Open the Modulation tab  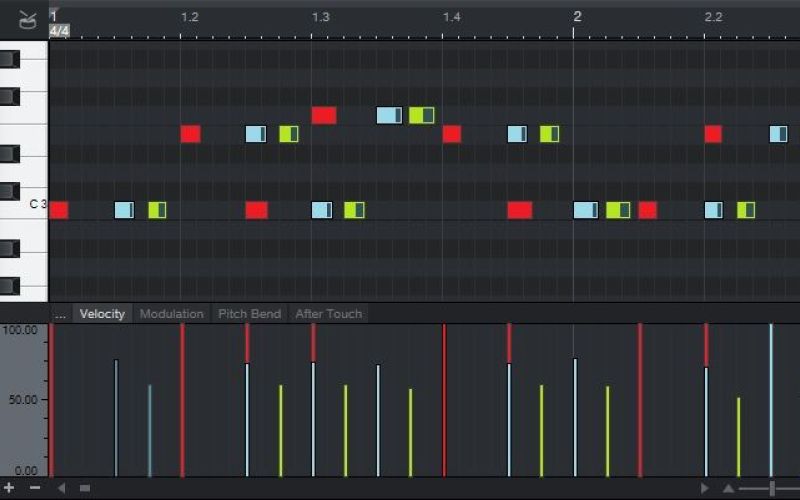171,314
